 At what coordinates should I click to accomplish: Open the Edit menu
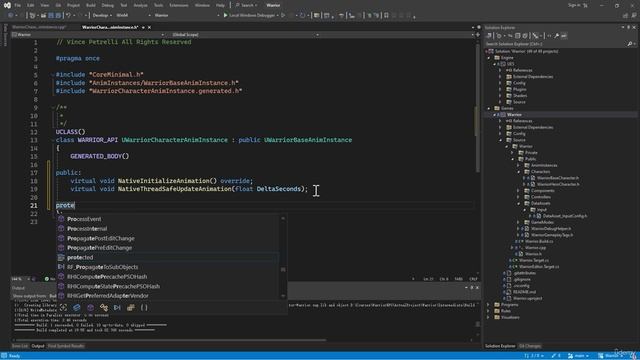point(31,5)
